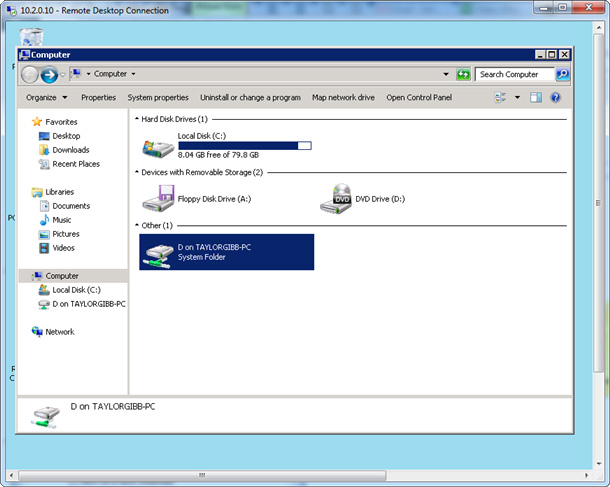Screen dimensions: 610x487
Task: Click the Search Computer input field
Action: (515, 74)
